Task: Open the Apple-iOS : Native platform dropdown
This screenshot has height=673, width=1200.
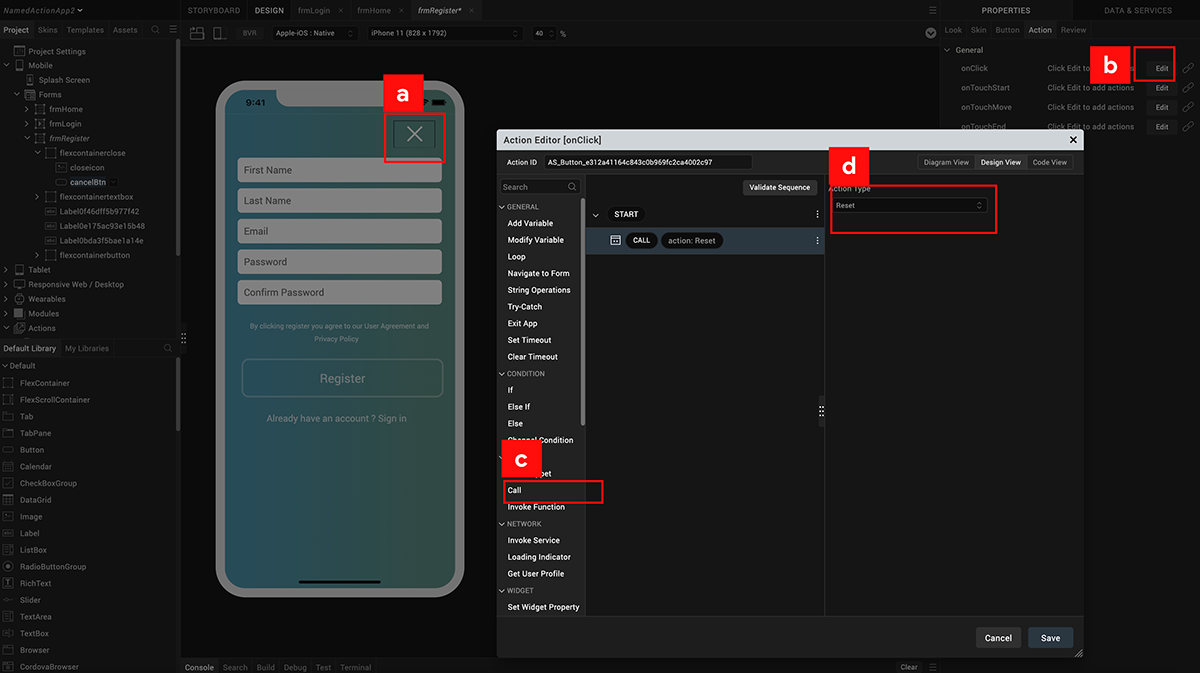Action: [x=315, y=34]
